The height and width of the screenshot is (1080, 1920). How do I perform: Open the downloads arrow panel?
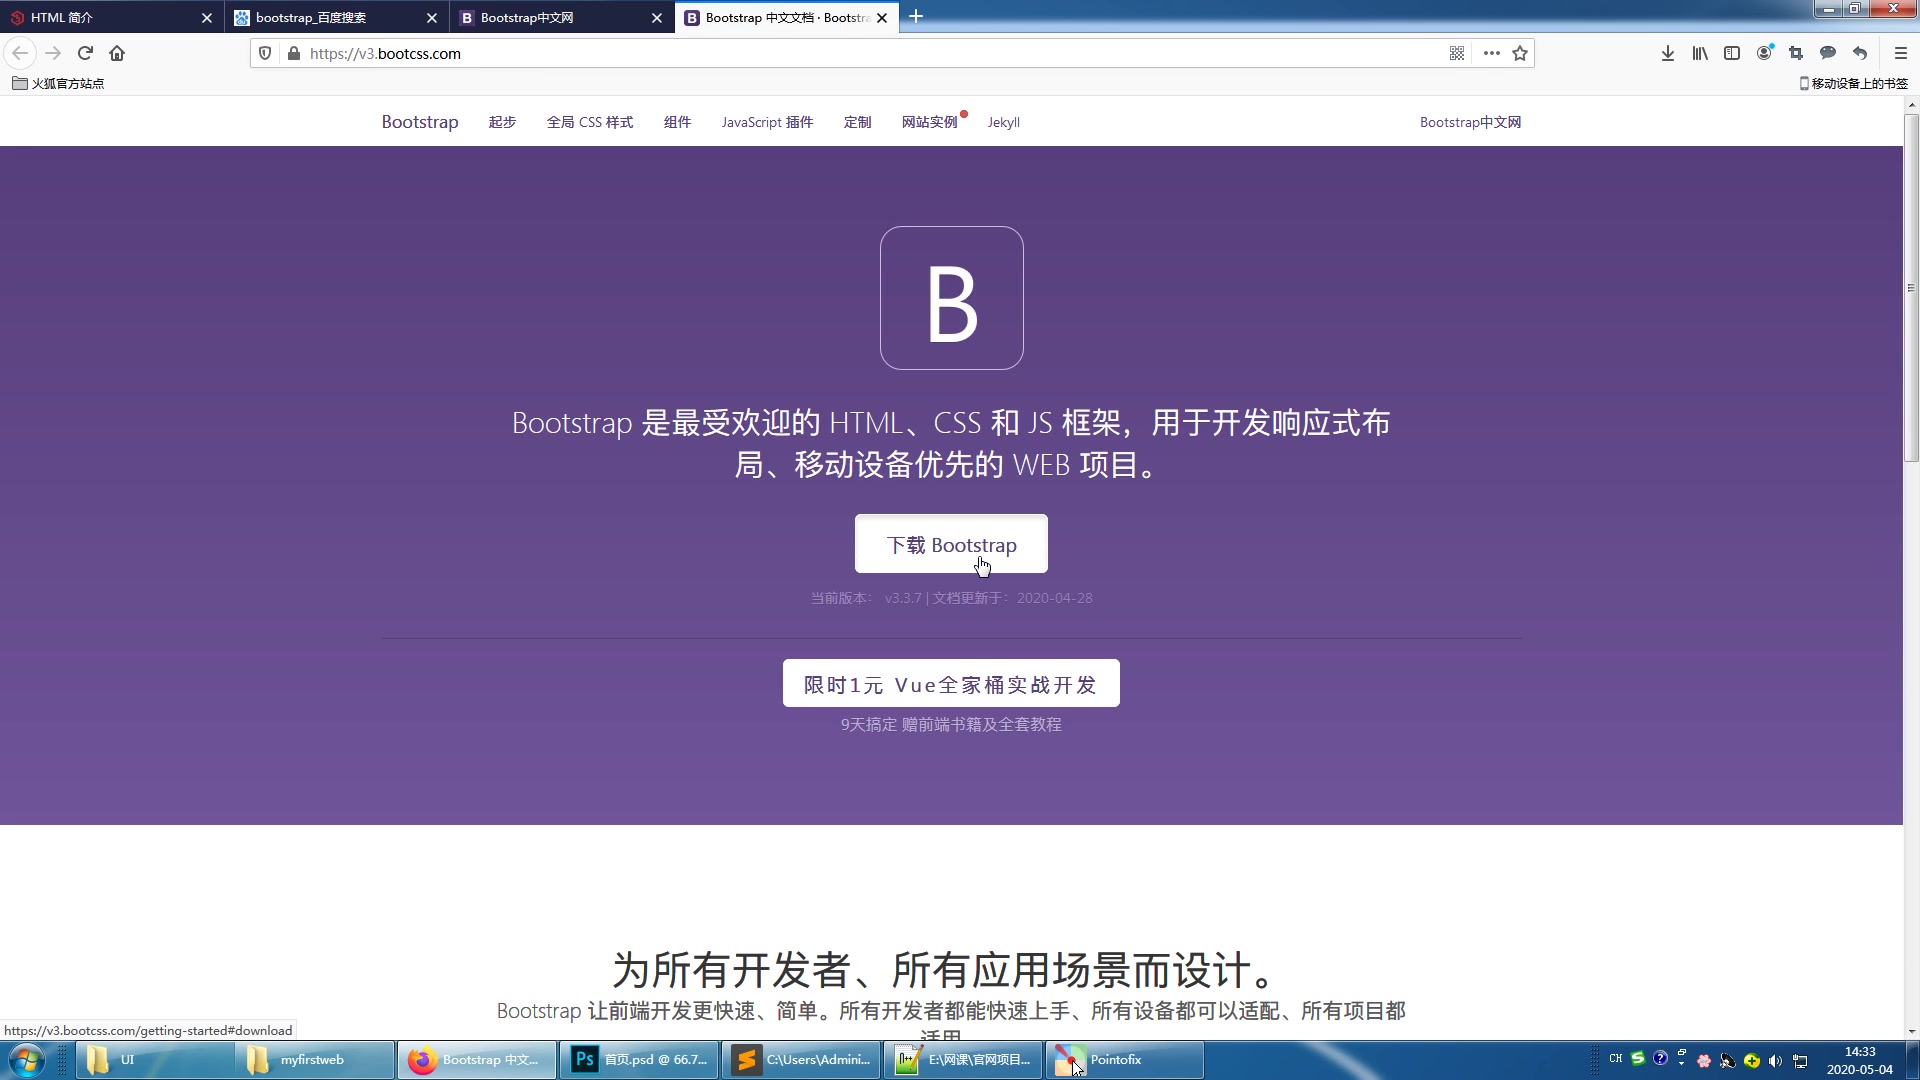click(x=1668, y=53)
